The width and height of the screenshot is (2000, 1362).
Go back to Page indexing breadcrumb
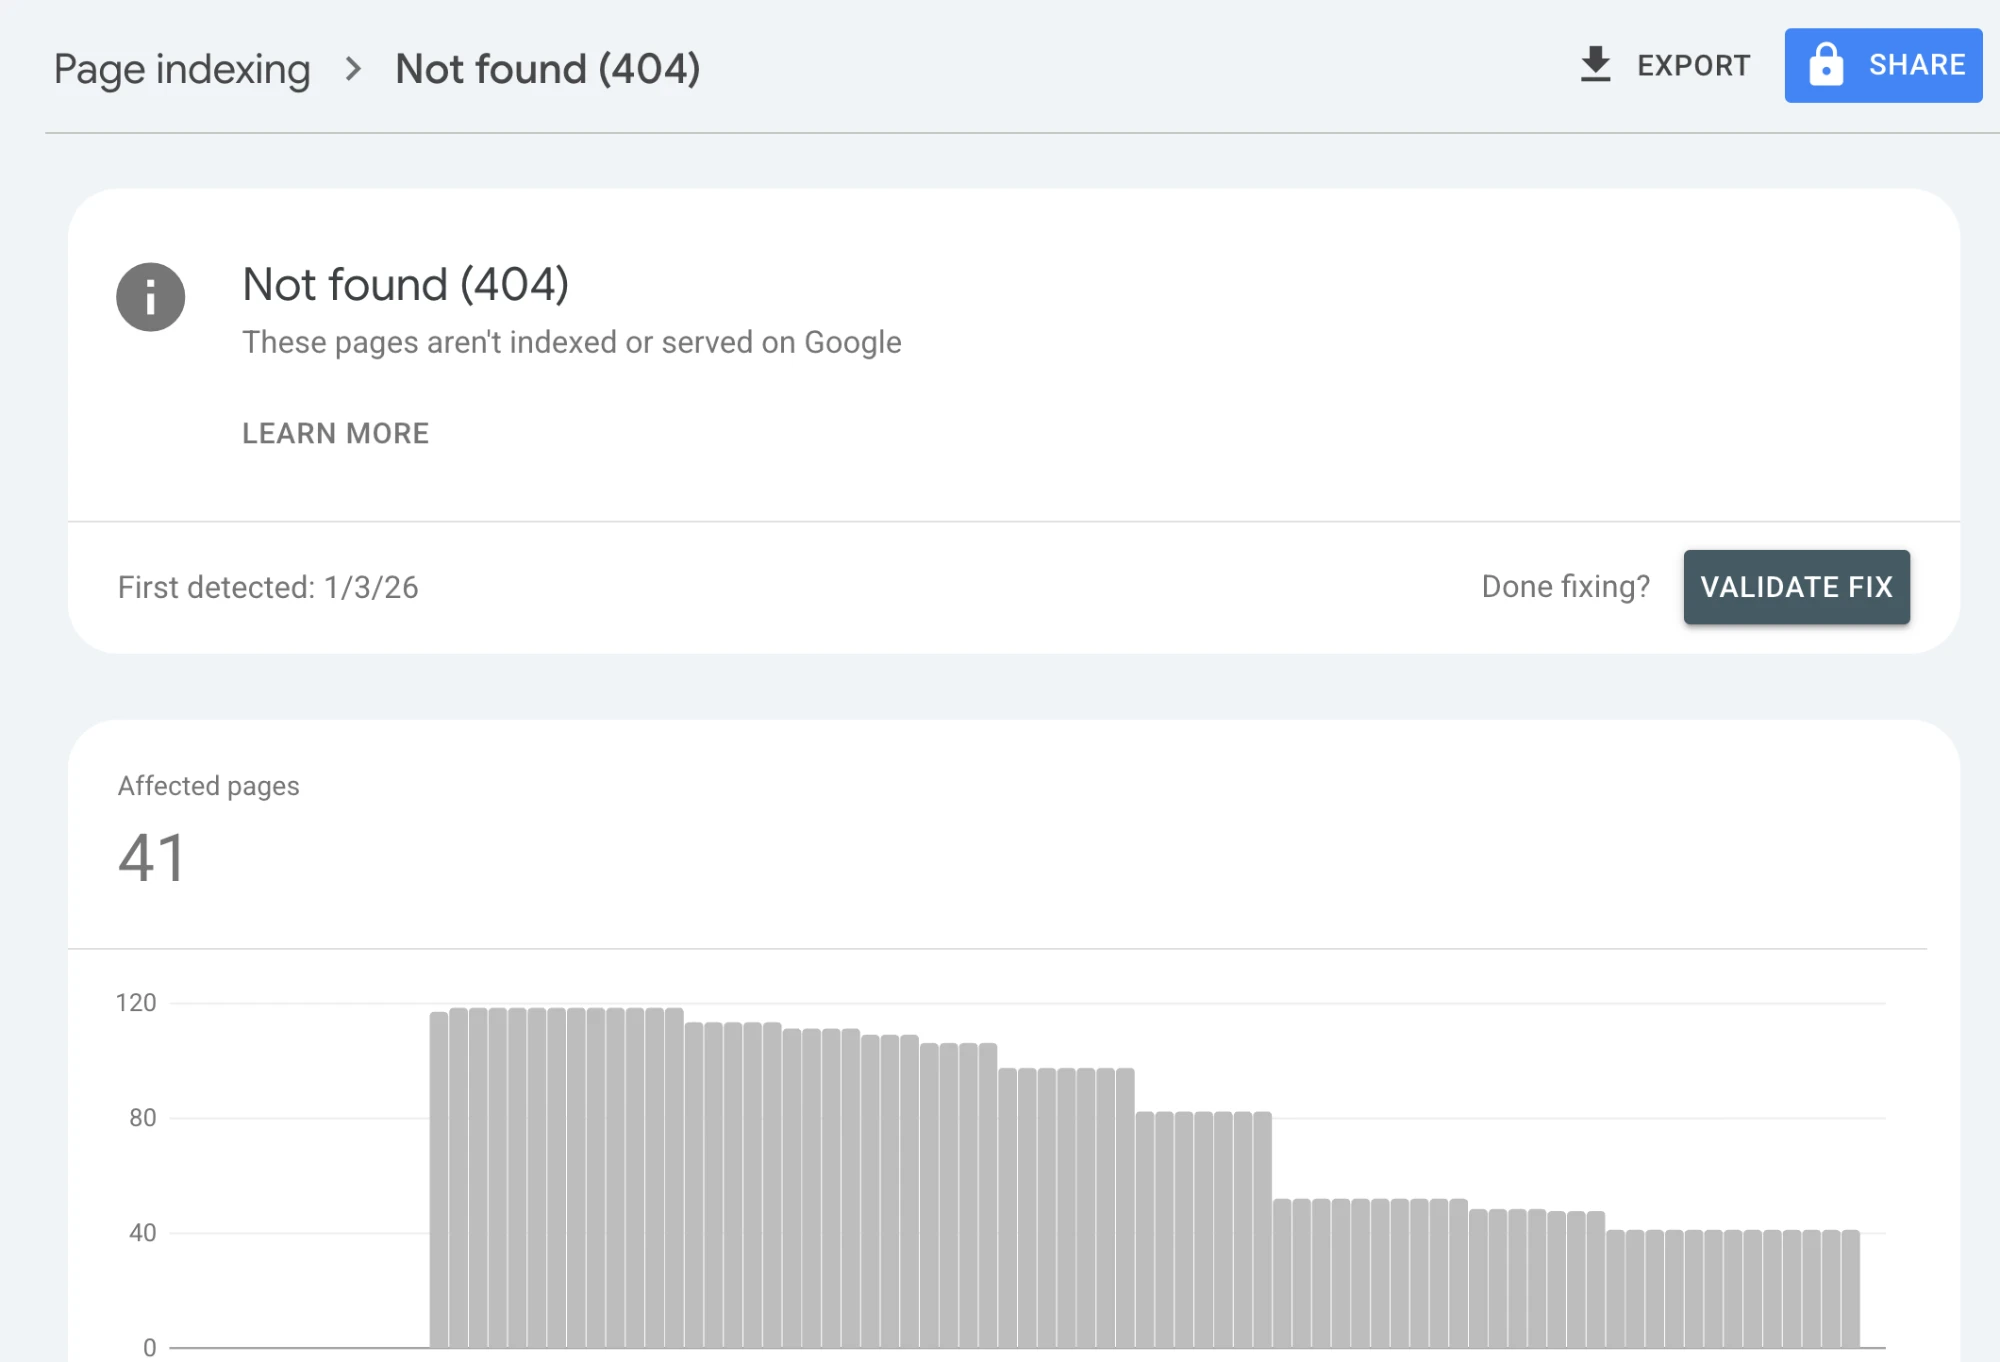click(182, 69)
